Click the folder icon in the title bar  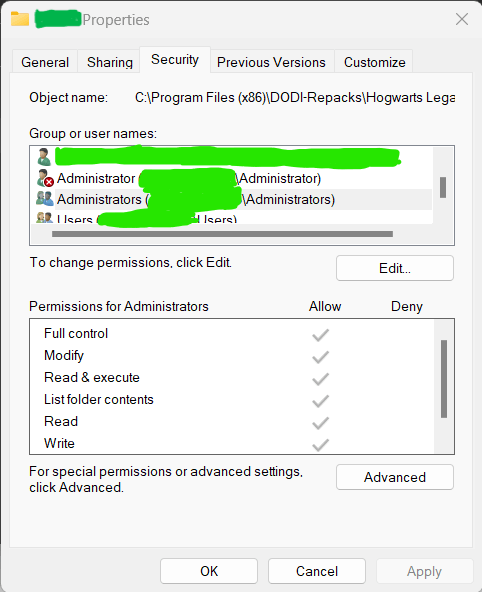click(x=20, y=19)
